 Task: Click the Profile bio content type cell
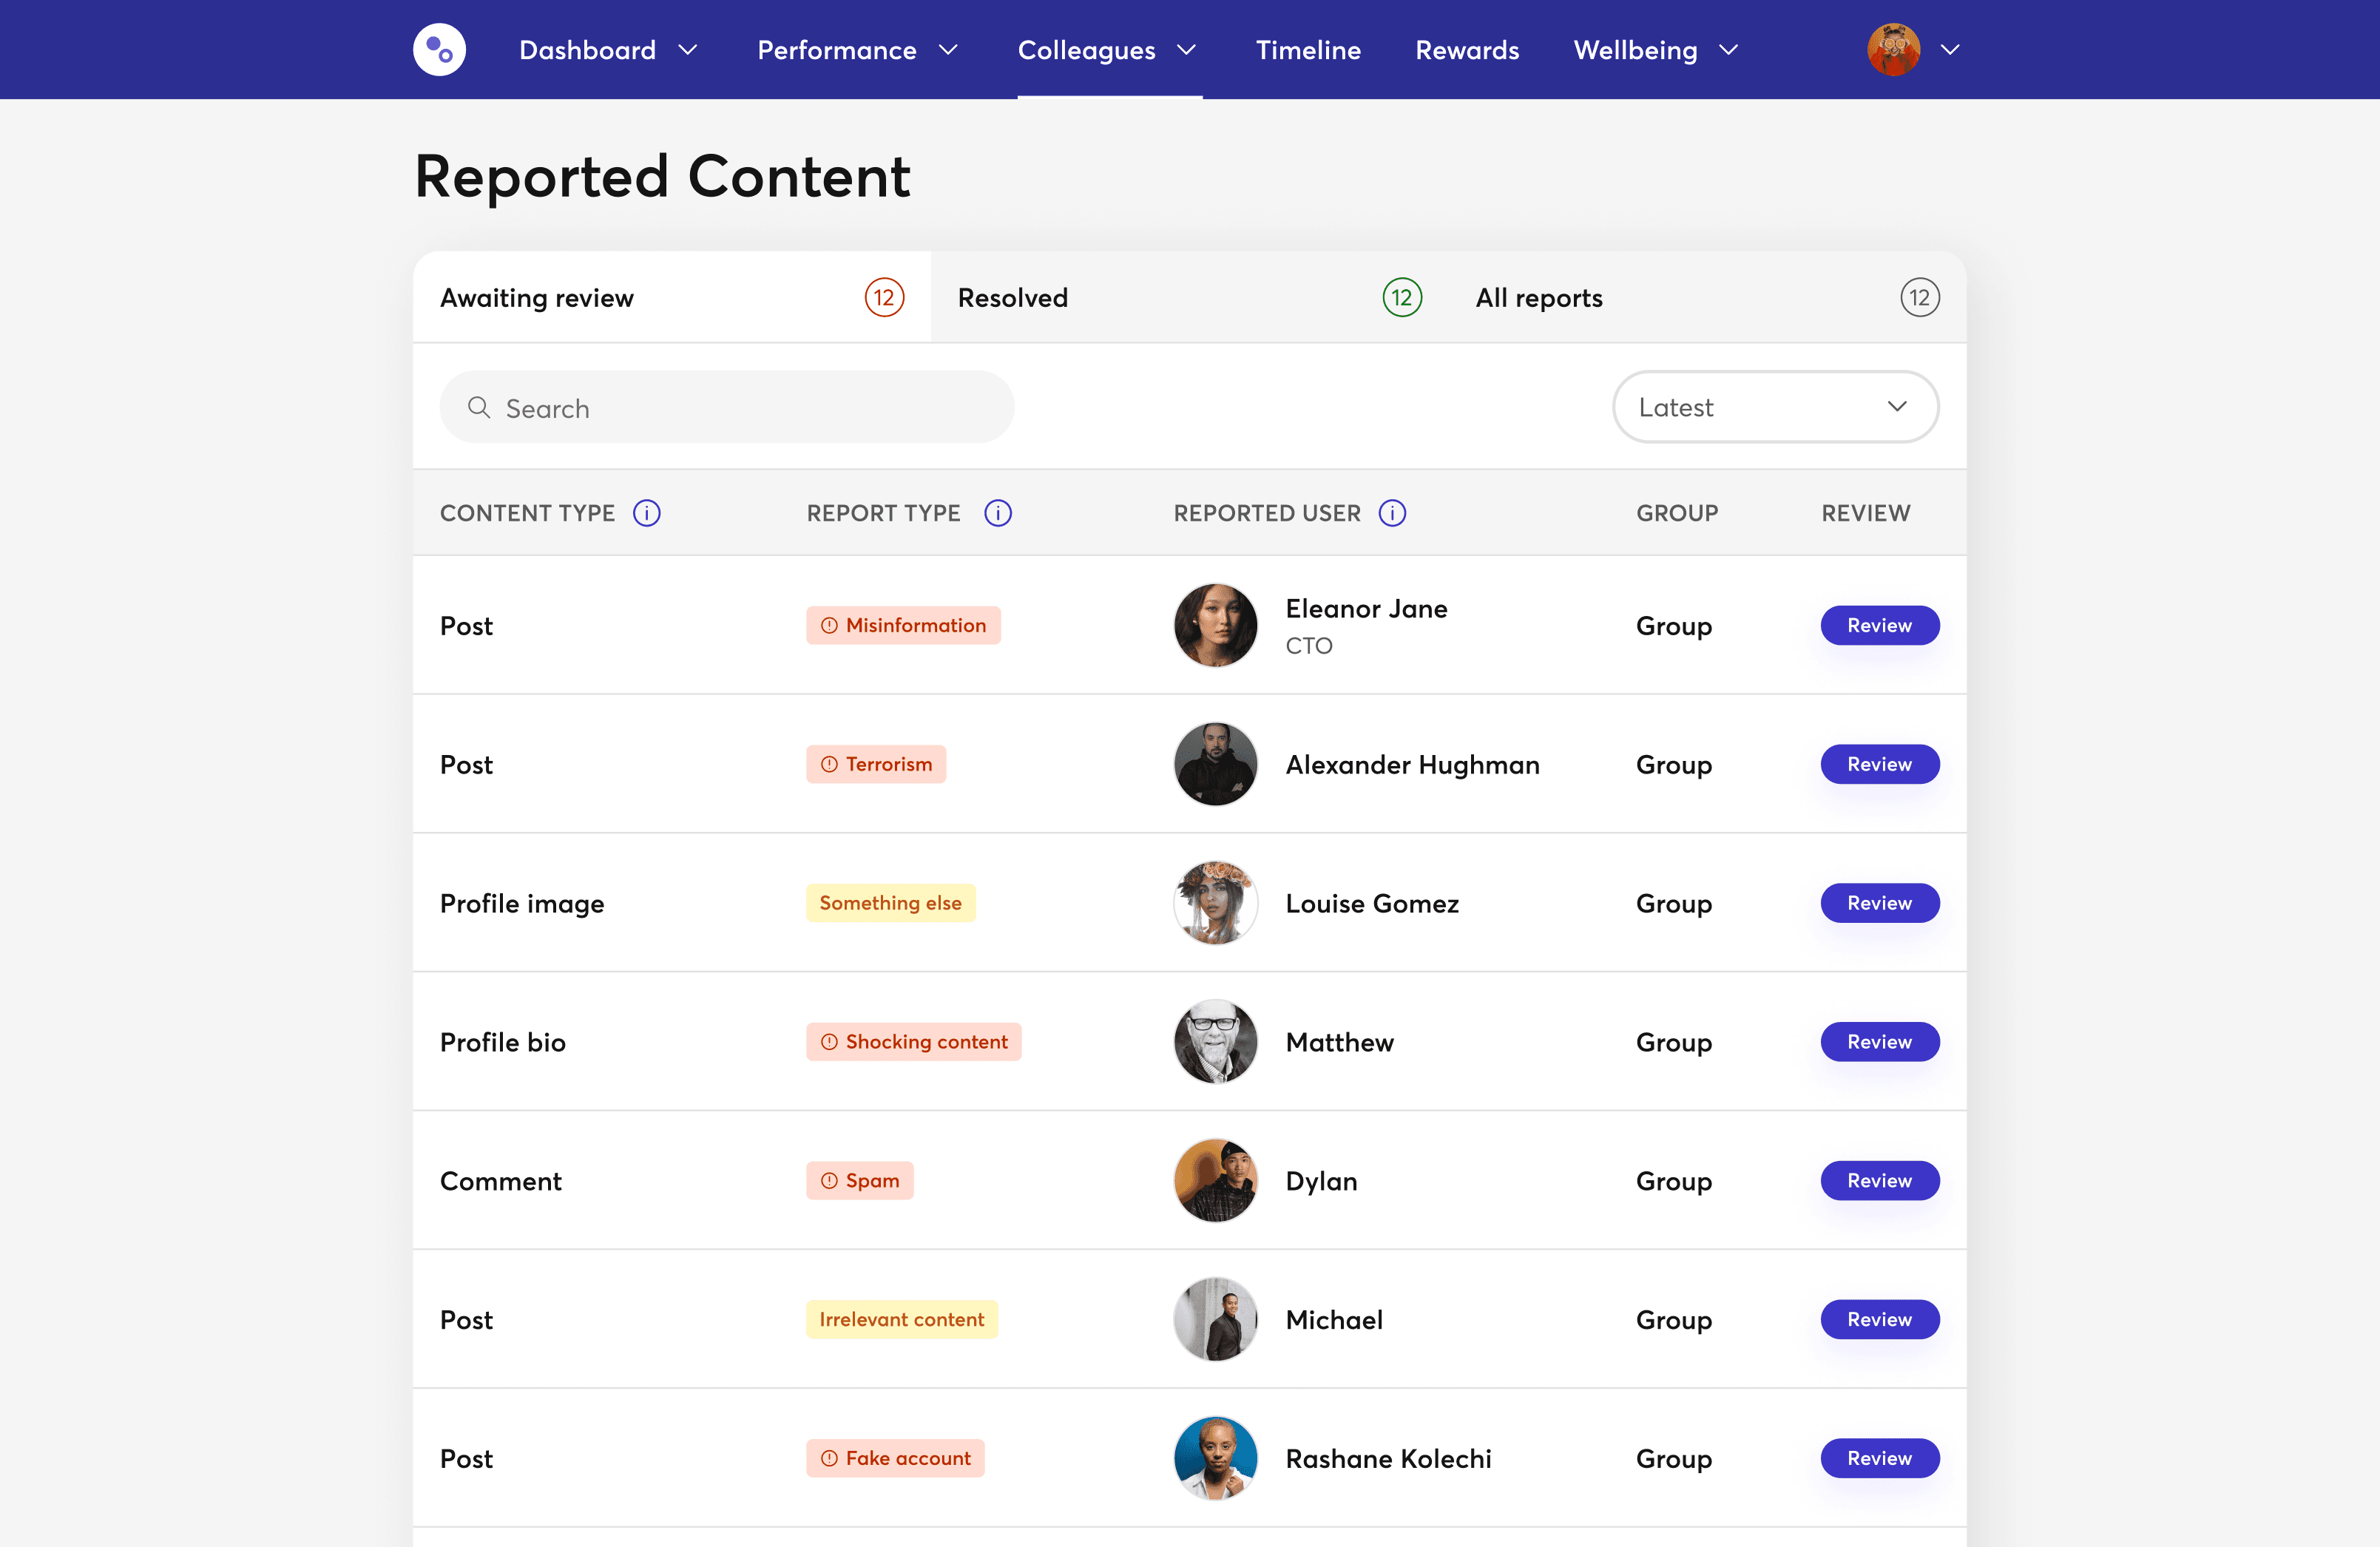[x=503, y=1043]
